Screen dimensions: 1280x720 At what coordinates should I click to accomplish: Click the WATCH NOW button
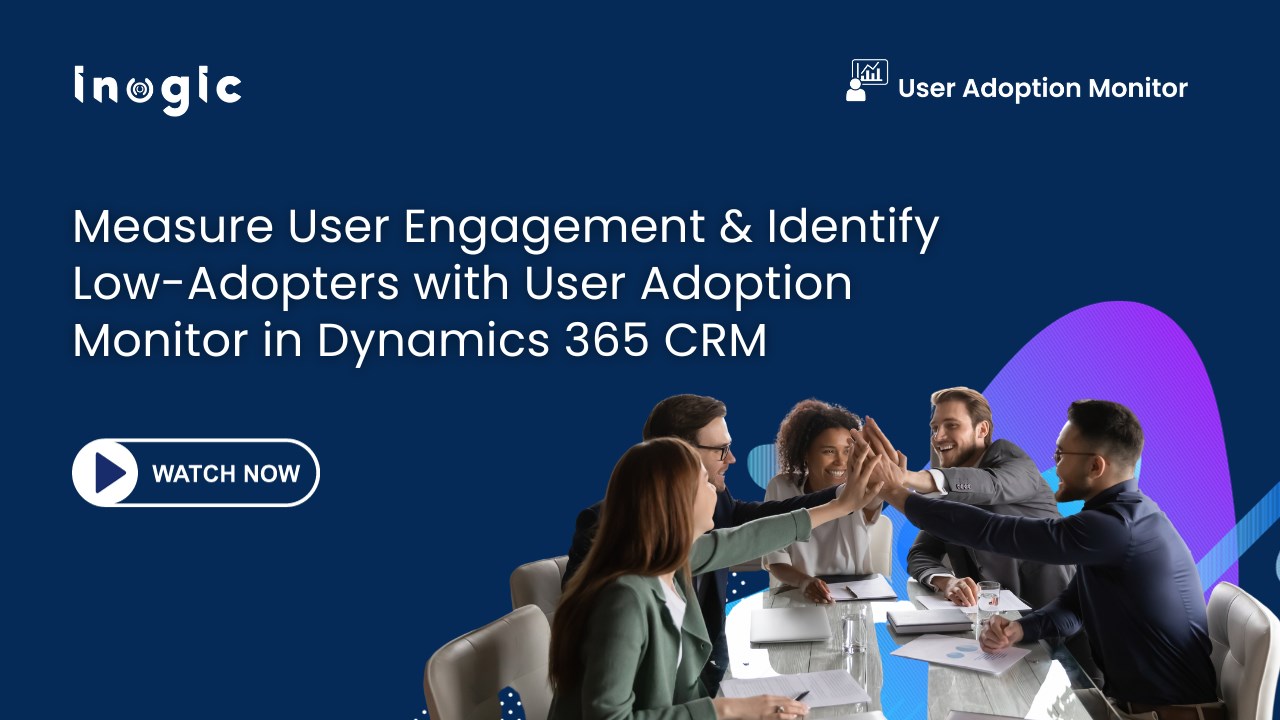click(196, 473)
